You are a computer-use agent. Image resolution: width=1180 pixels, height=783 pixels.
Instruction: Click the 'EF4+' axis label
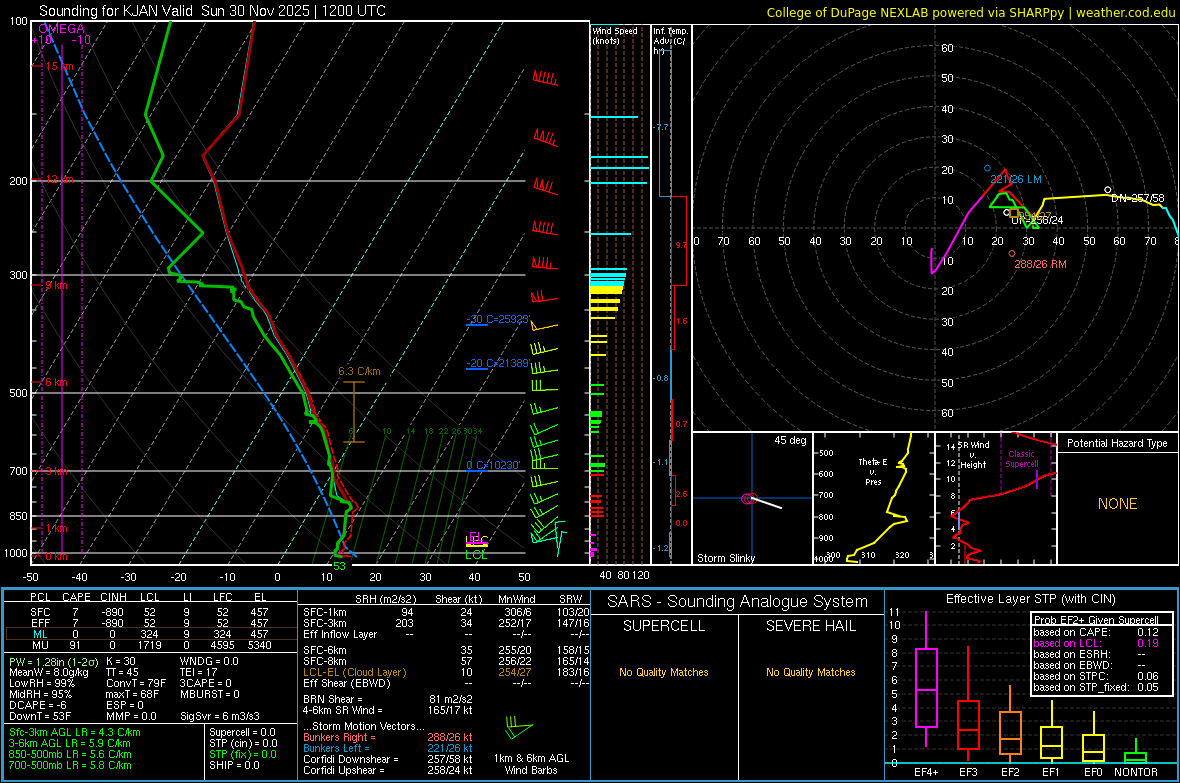(x=926, y=772)
